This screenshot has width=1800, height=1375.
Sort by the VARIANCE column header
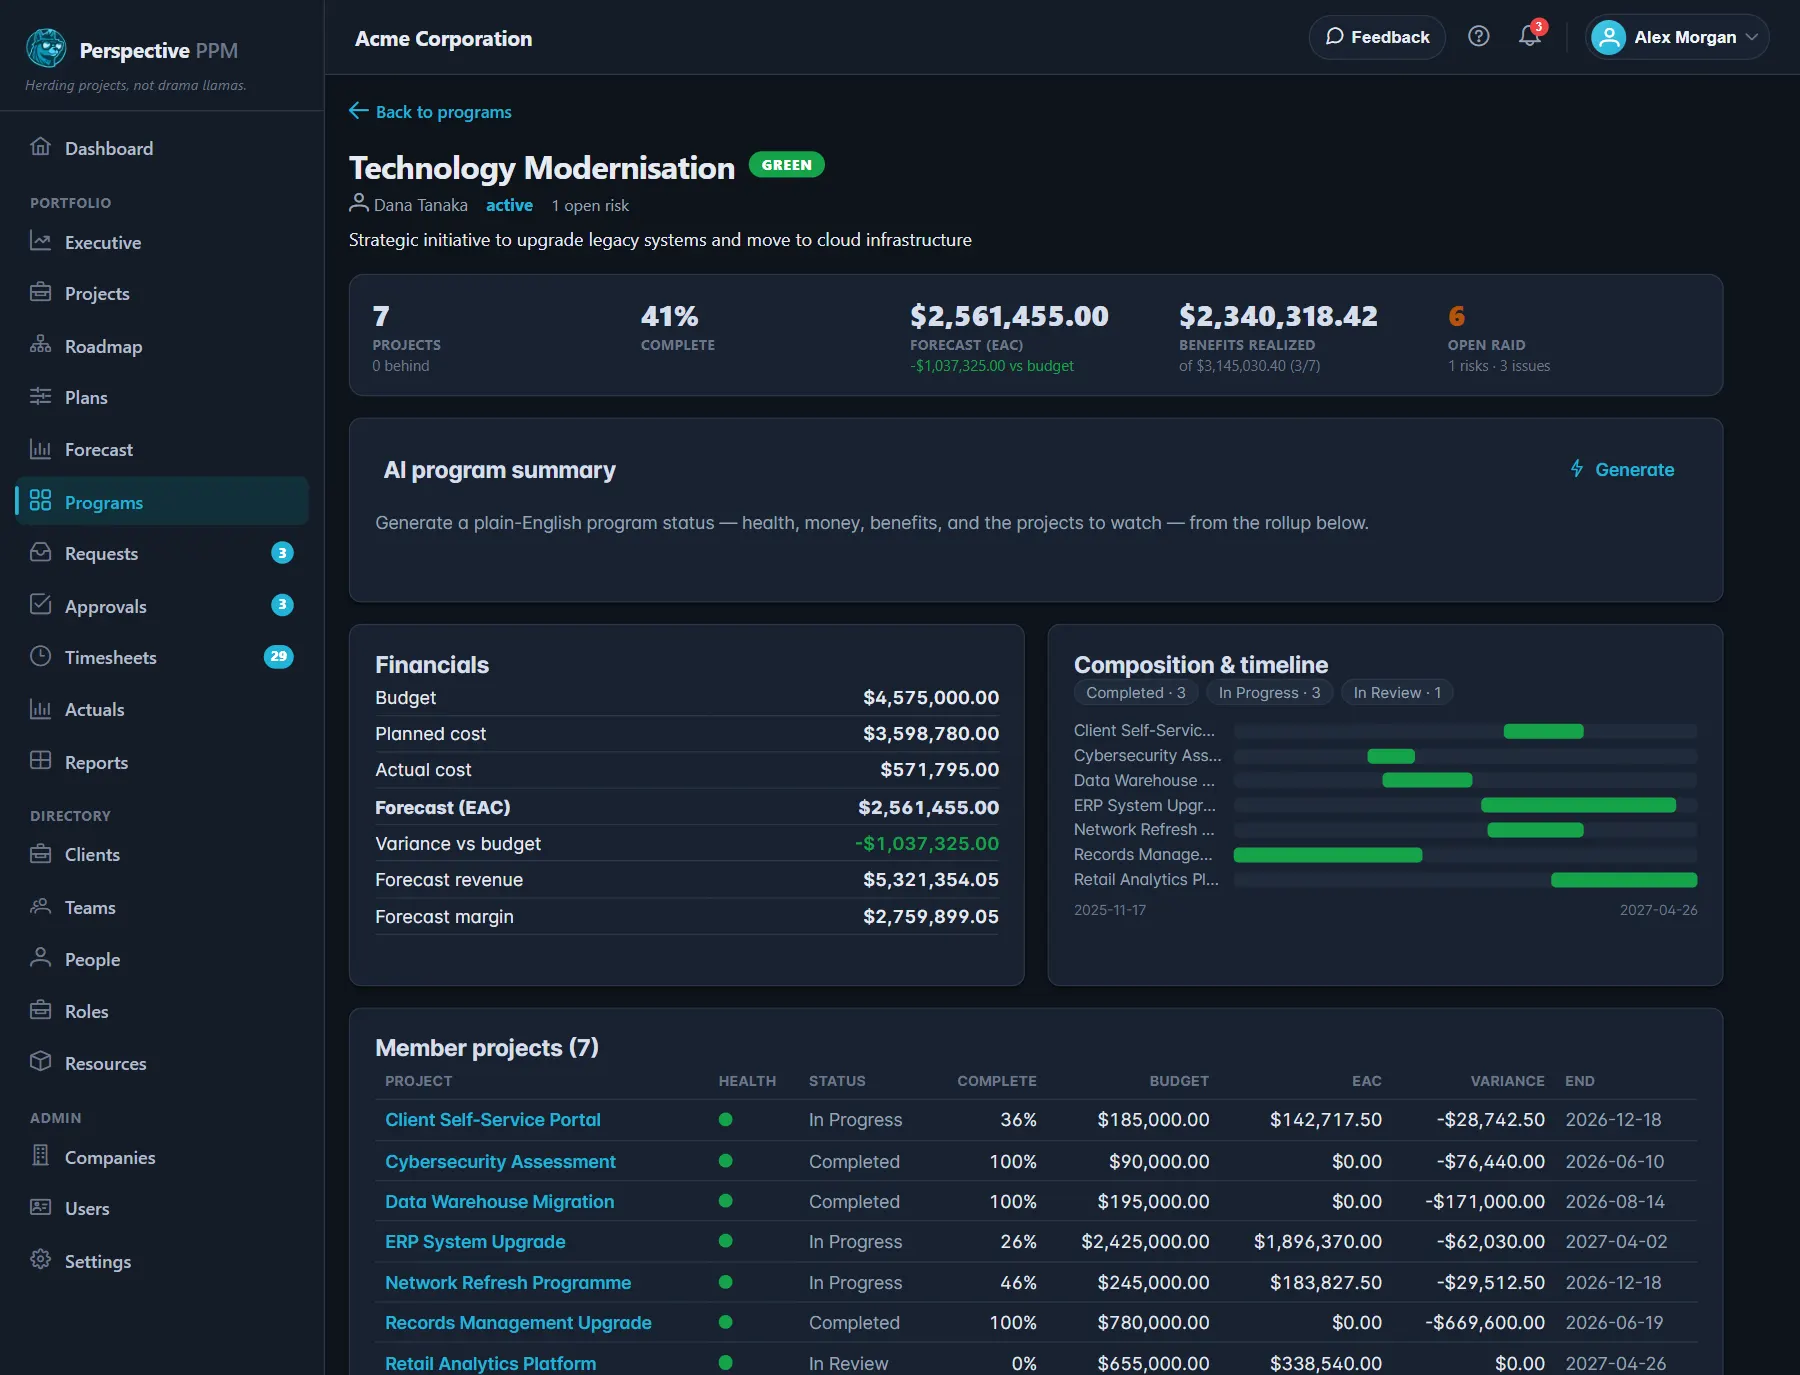1507,1081
